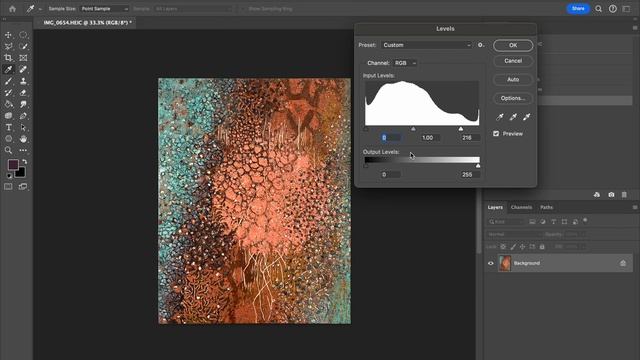Click Cancel in the Levels dialog
Viewport: 640px width, 360px height.
pyautogui.click(x=513, y=61)
